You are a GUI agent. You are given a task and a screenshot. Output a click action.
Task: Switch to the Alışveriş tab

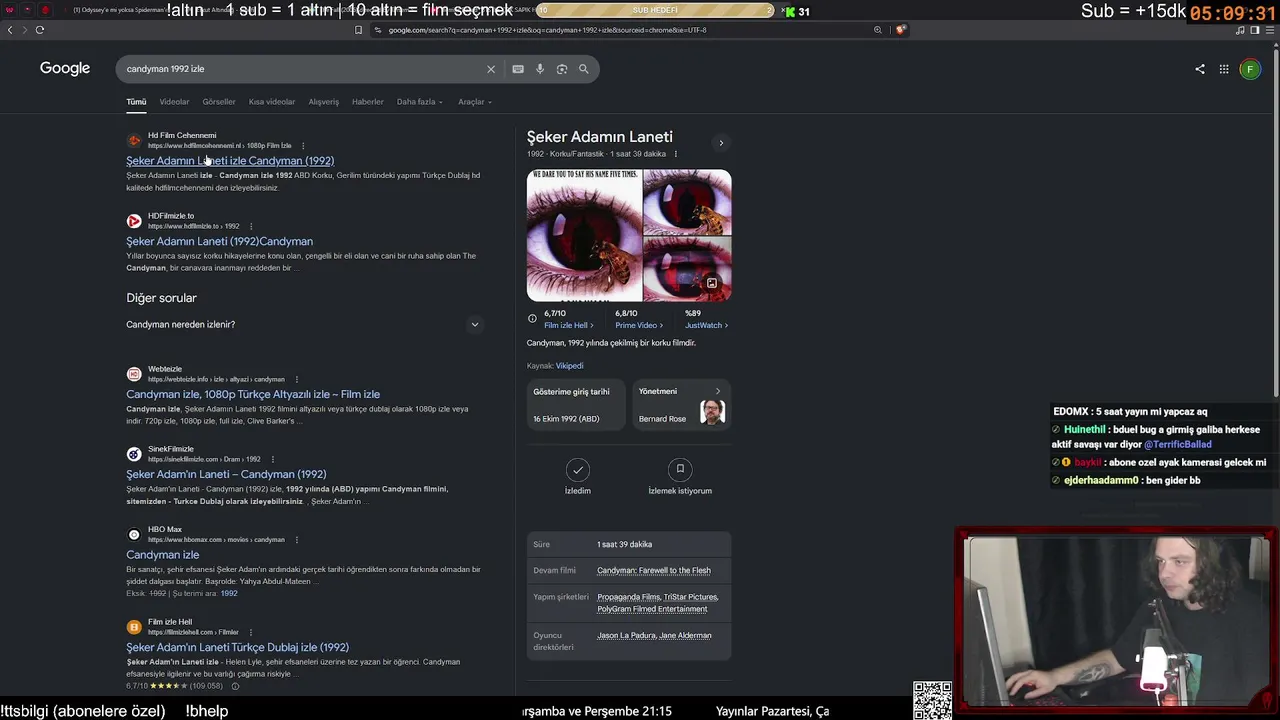coord(324,102)
